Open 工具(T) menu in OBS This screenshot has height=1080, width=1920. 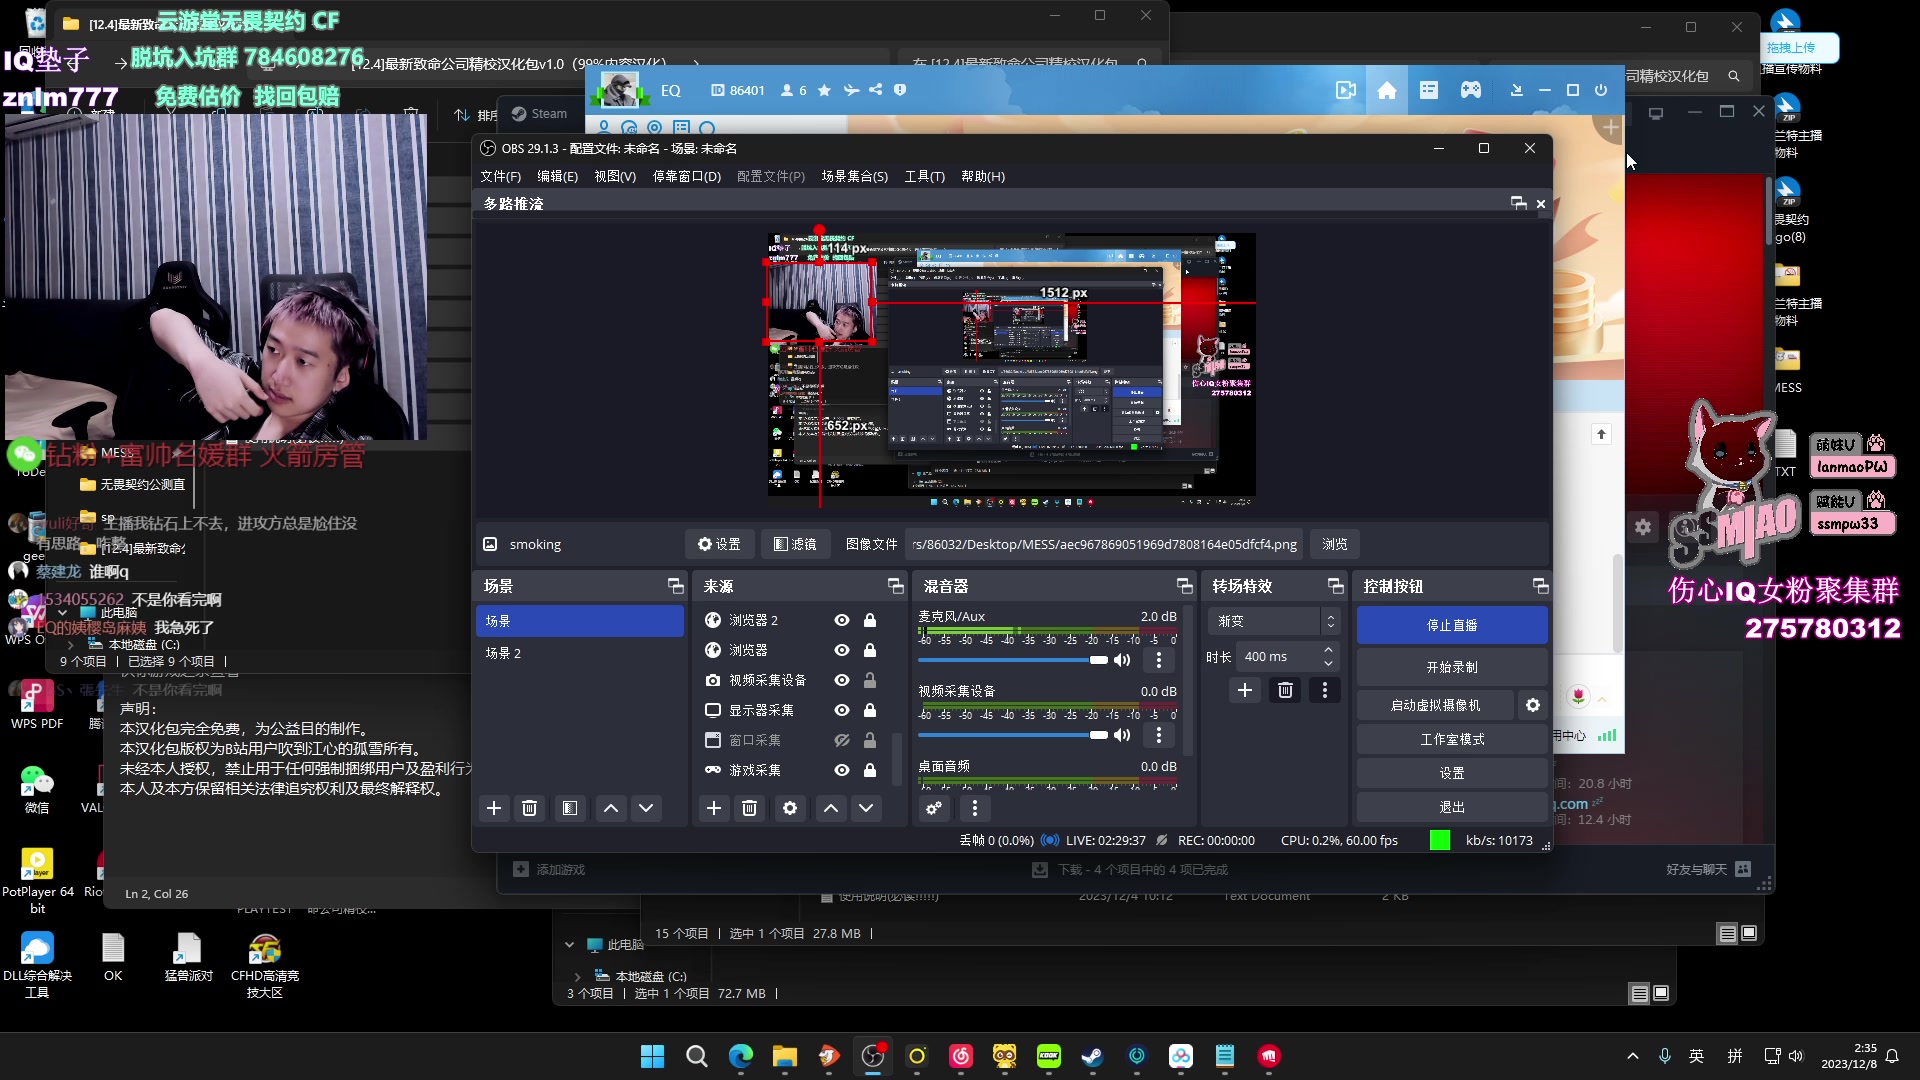[925, 176]
